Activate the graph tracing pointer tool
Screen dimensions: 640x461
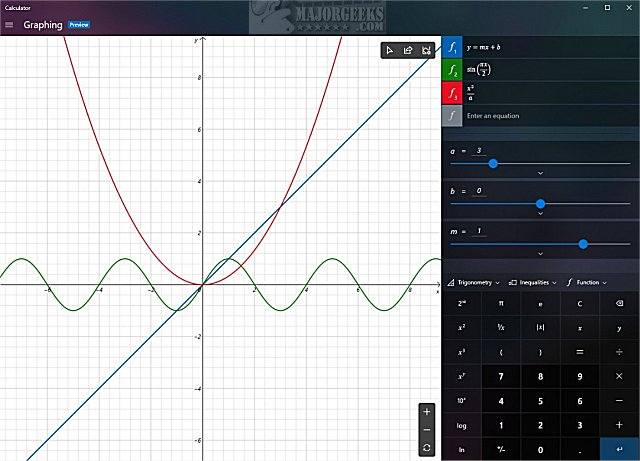[x=390, y=50]
